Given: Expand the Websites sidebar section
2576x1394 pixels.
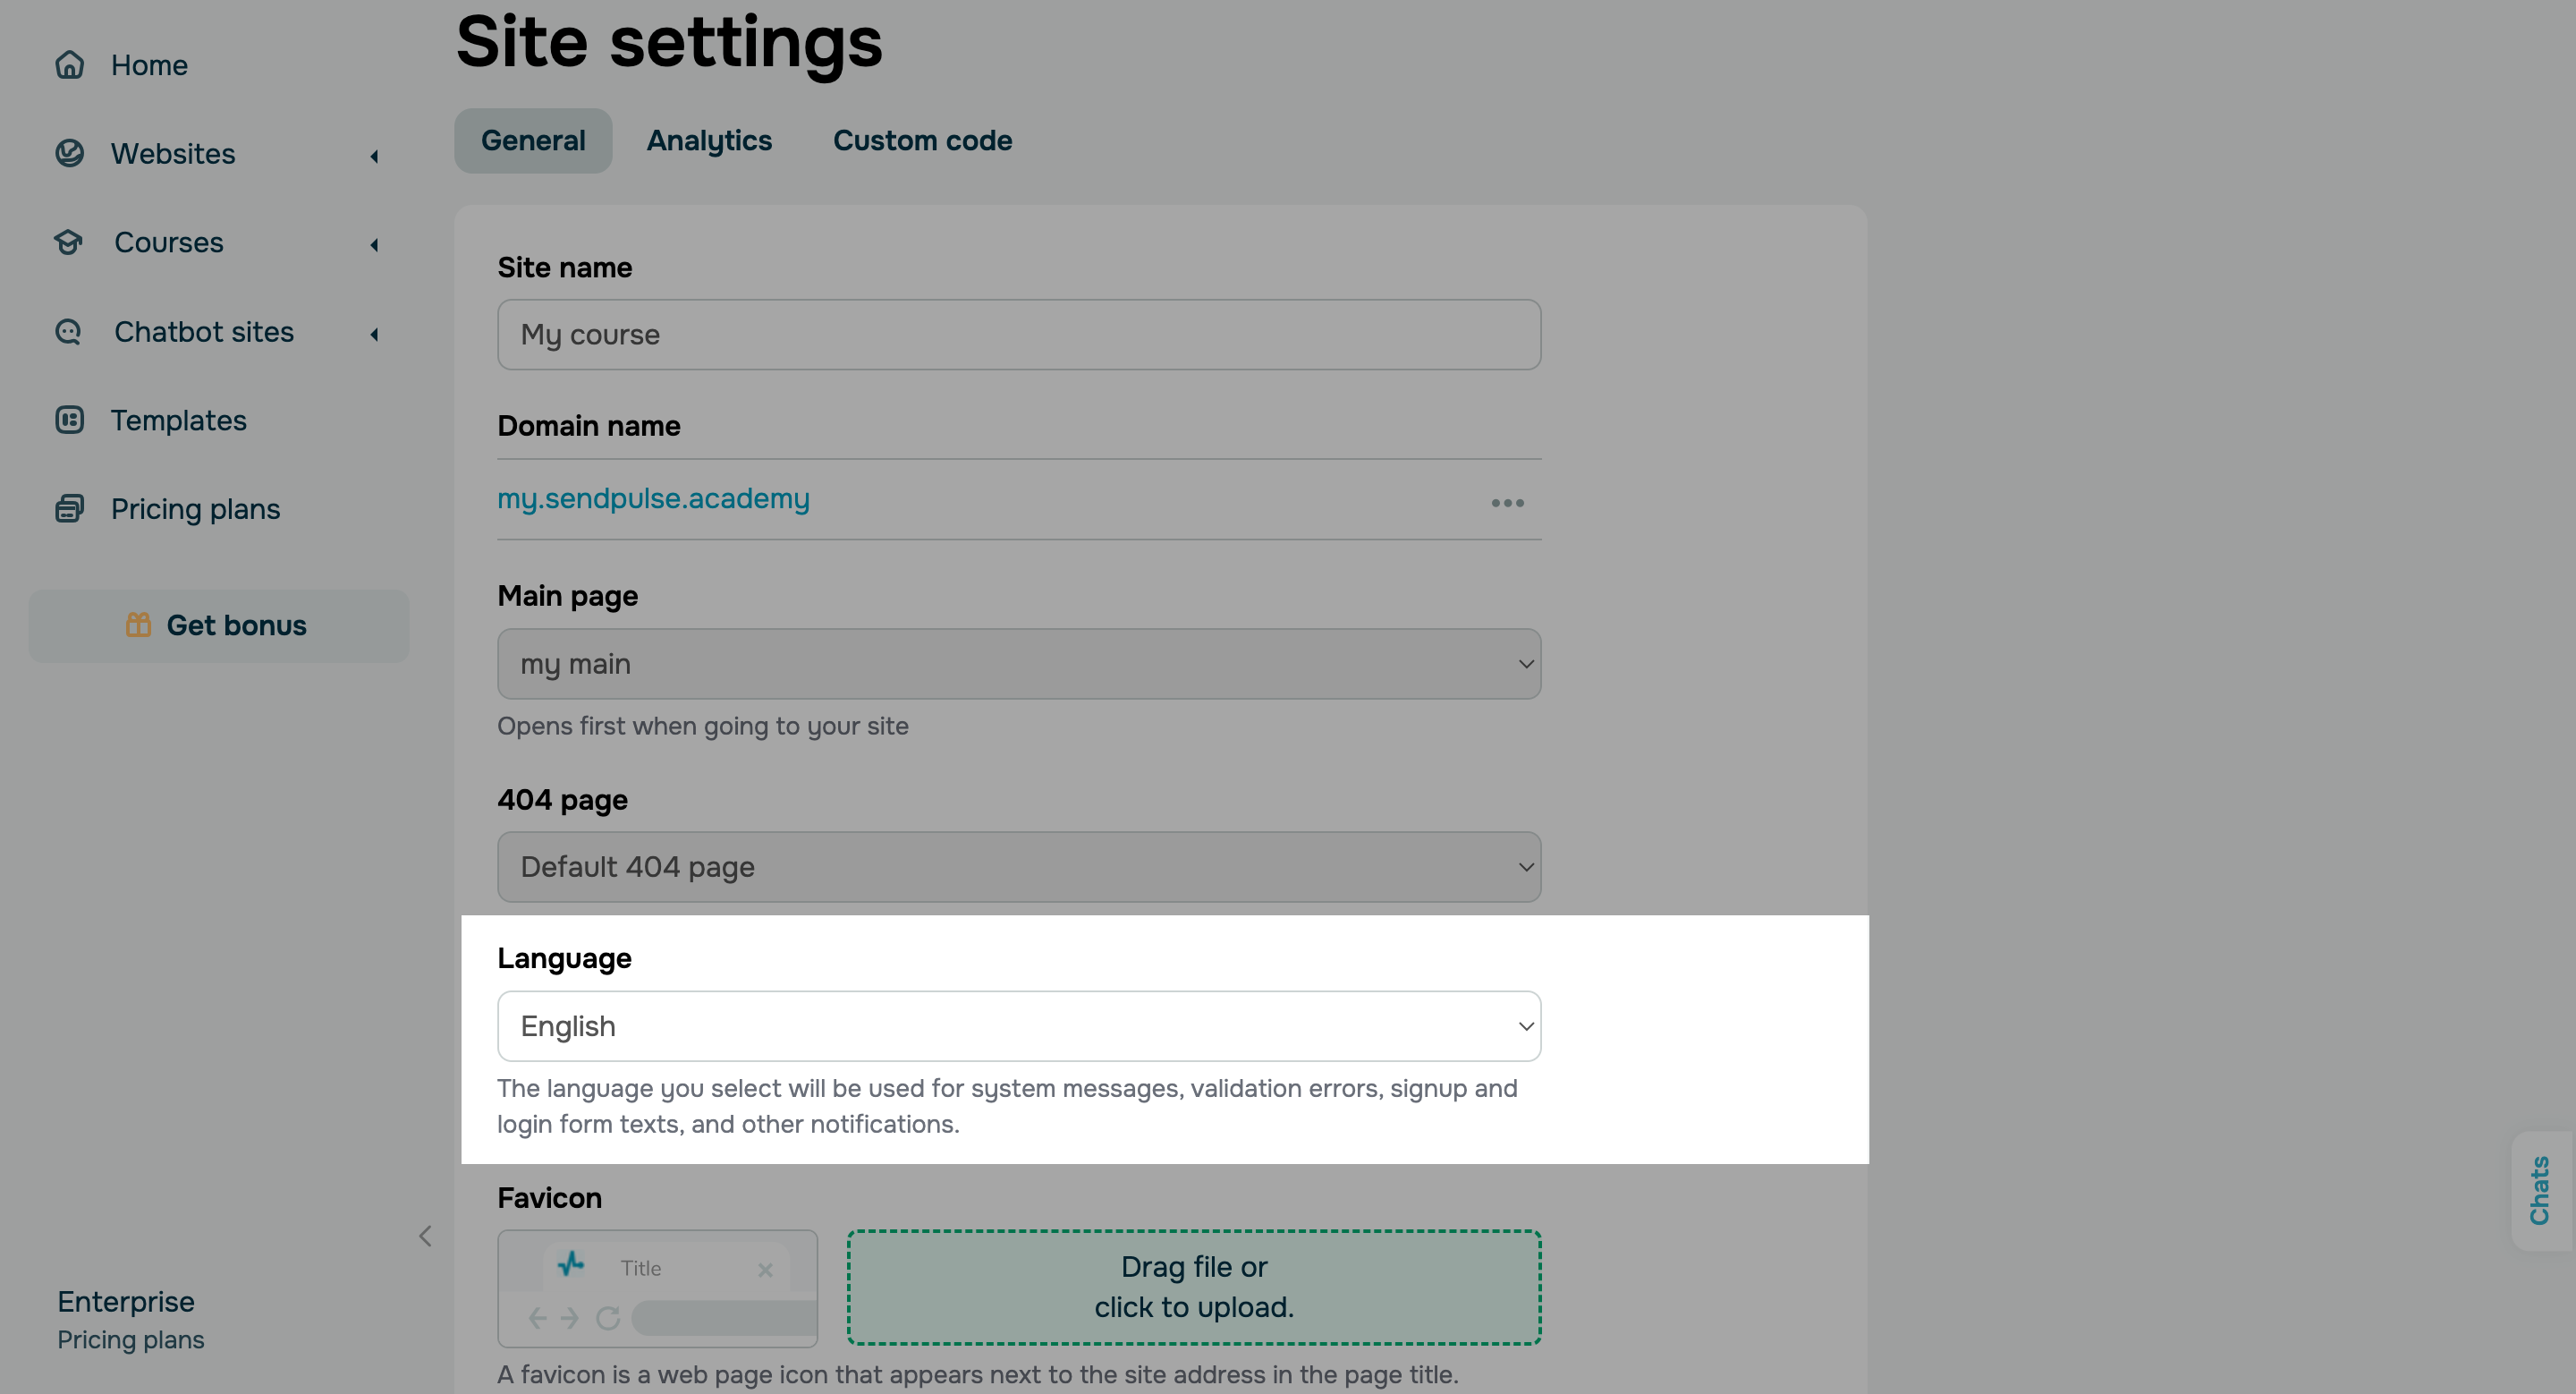Looking at the screenshot, I should (375, 156).
